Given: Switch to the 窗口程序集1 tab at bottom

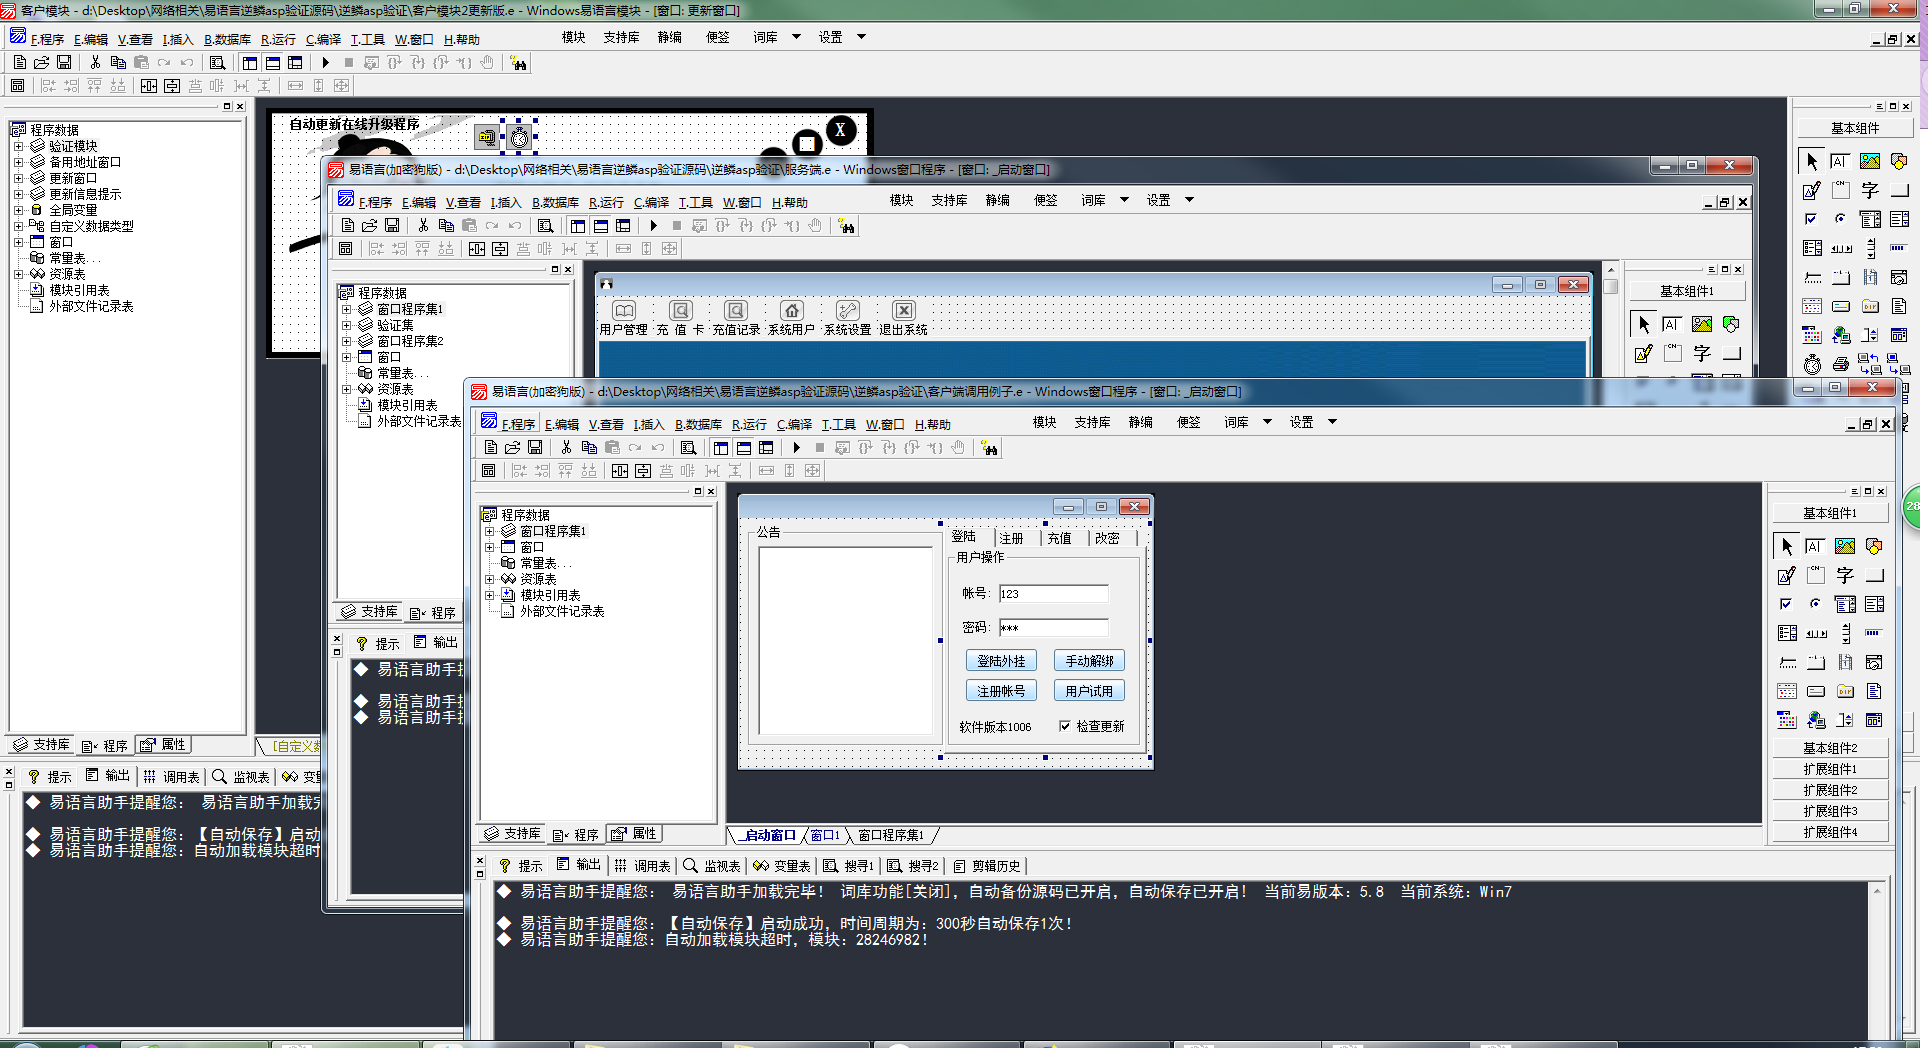Looking at the screenshot, I should [891, 835].
